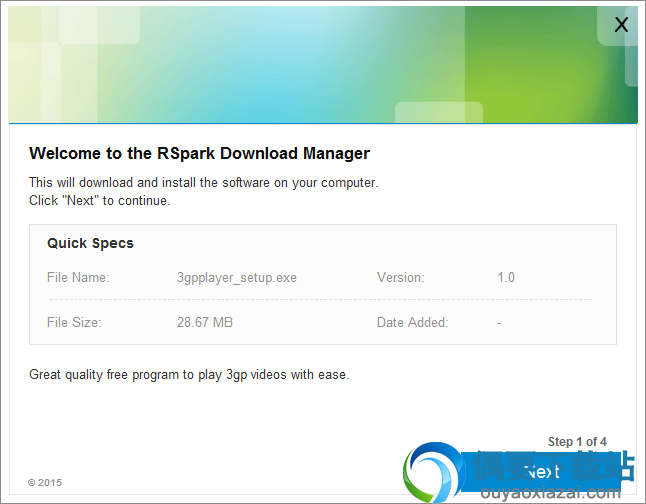The image size is (646, 504).
Task: Click the Date Added: label
Action: tap(412, 322)
